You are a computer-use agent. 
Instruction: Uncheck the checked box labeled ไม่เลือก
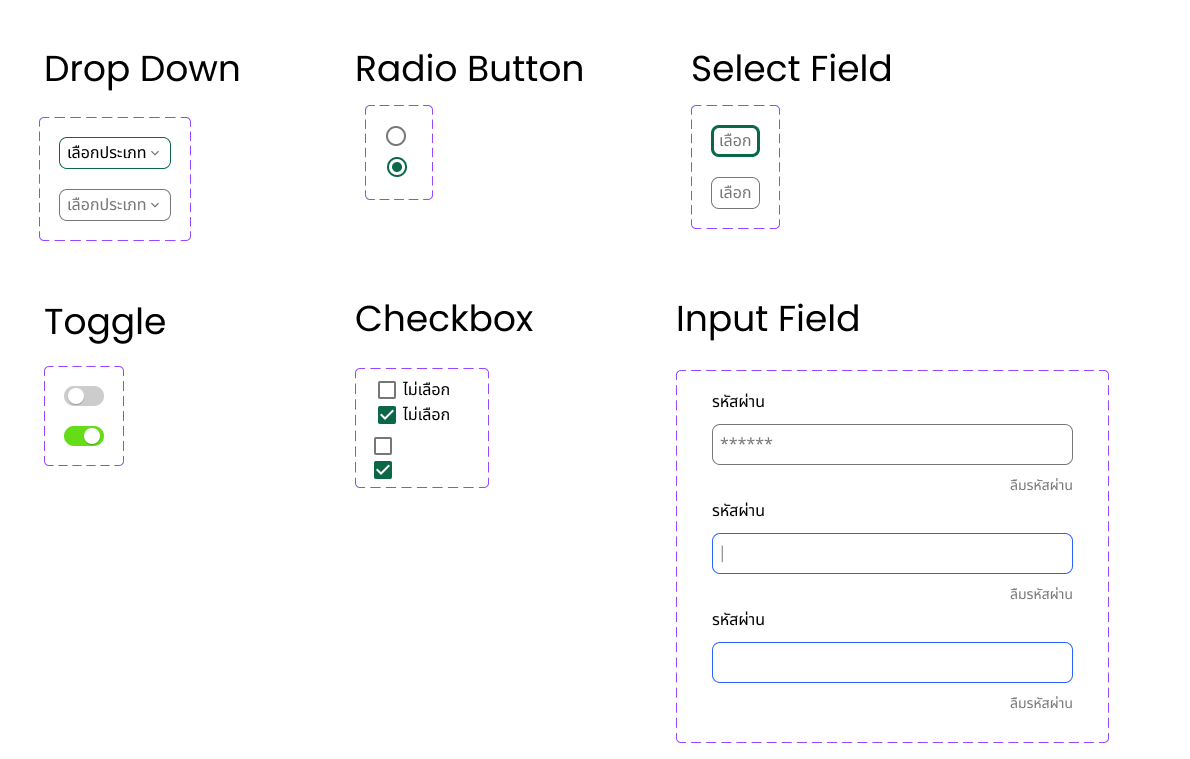pos(387,415)
